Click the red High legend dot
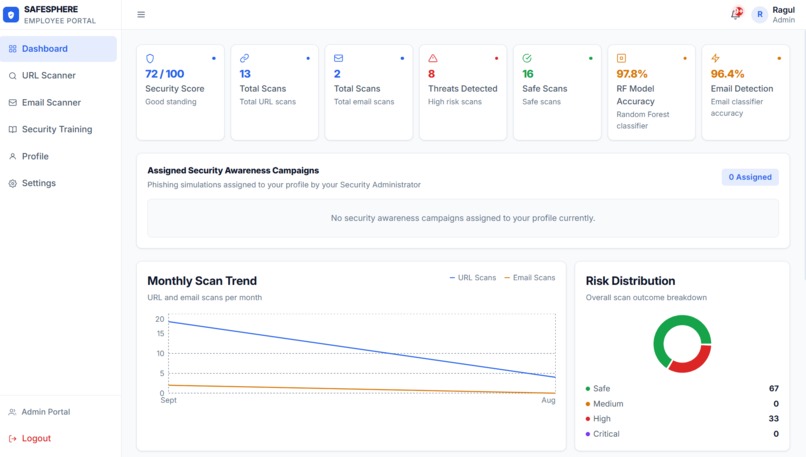This screenshot has height=457, width=806. click(x=588, y=419)
